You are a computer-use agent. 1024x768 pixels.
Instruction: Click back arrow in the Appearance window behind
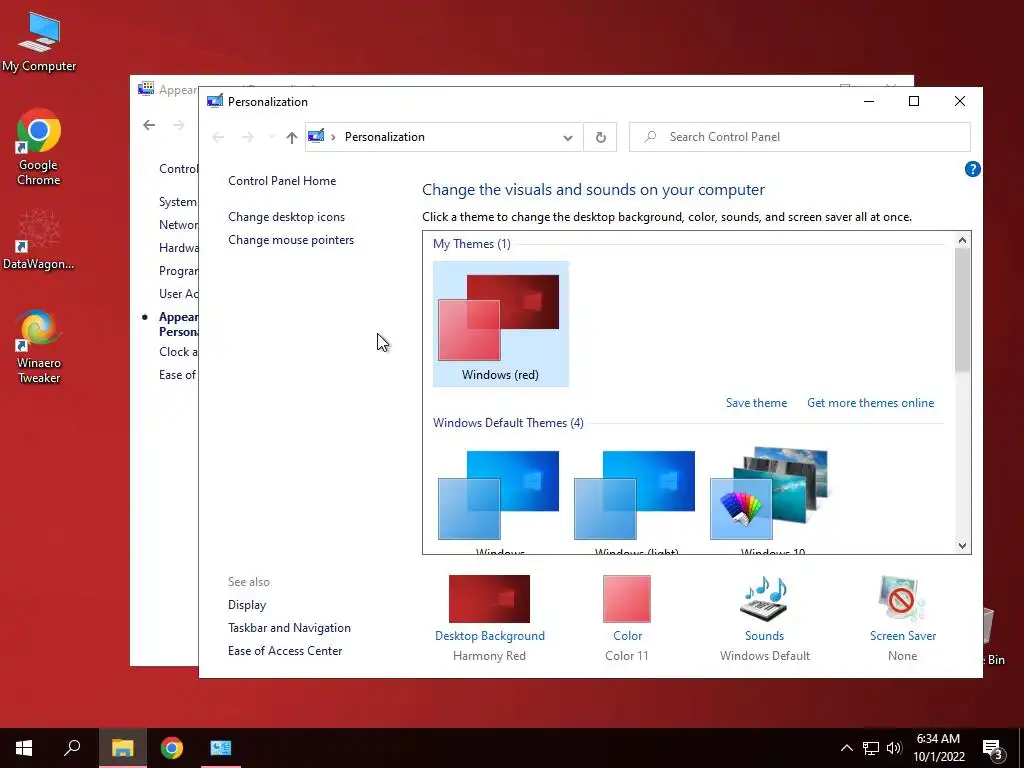(149, 125)
